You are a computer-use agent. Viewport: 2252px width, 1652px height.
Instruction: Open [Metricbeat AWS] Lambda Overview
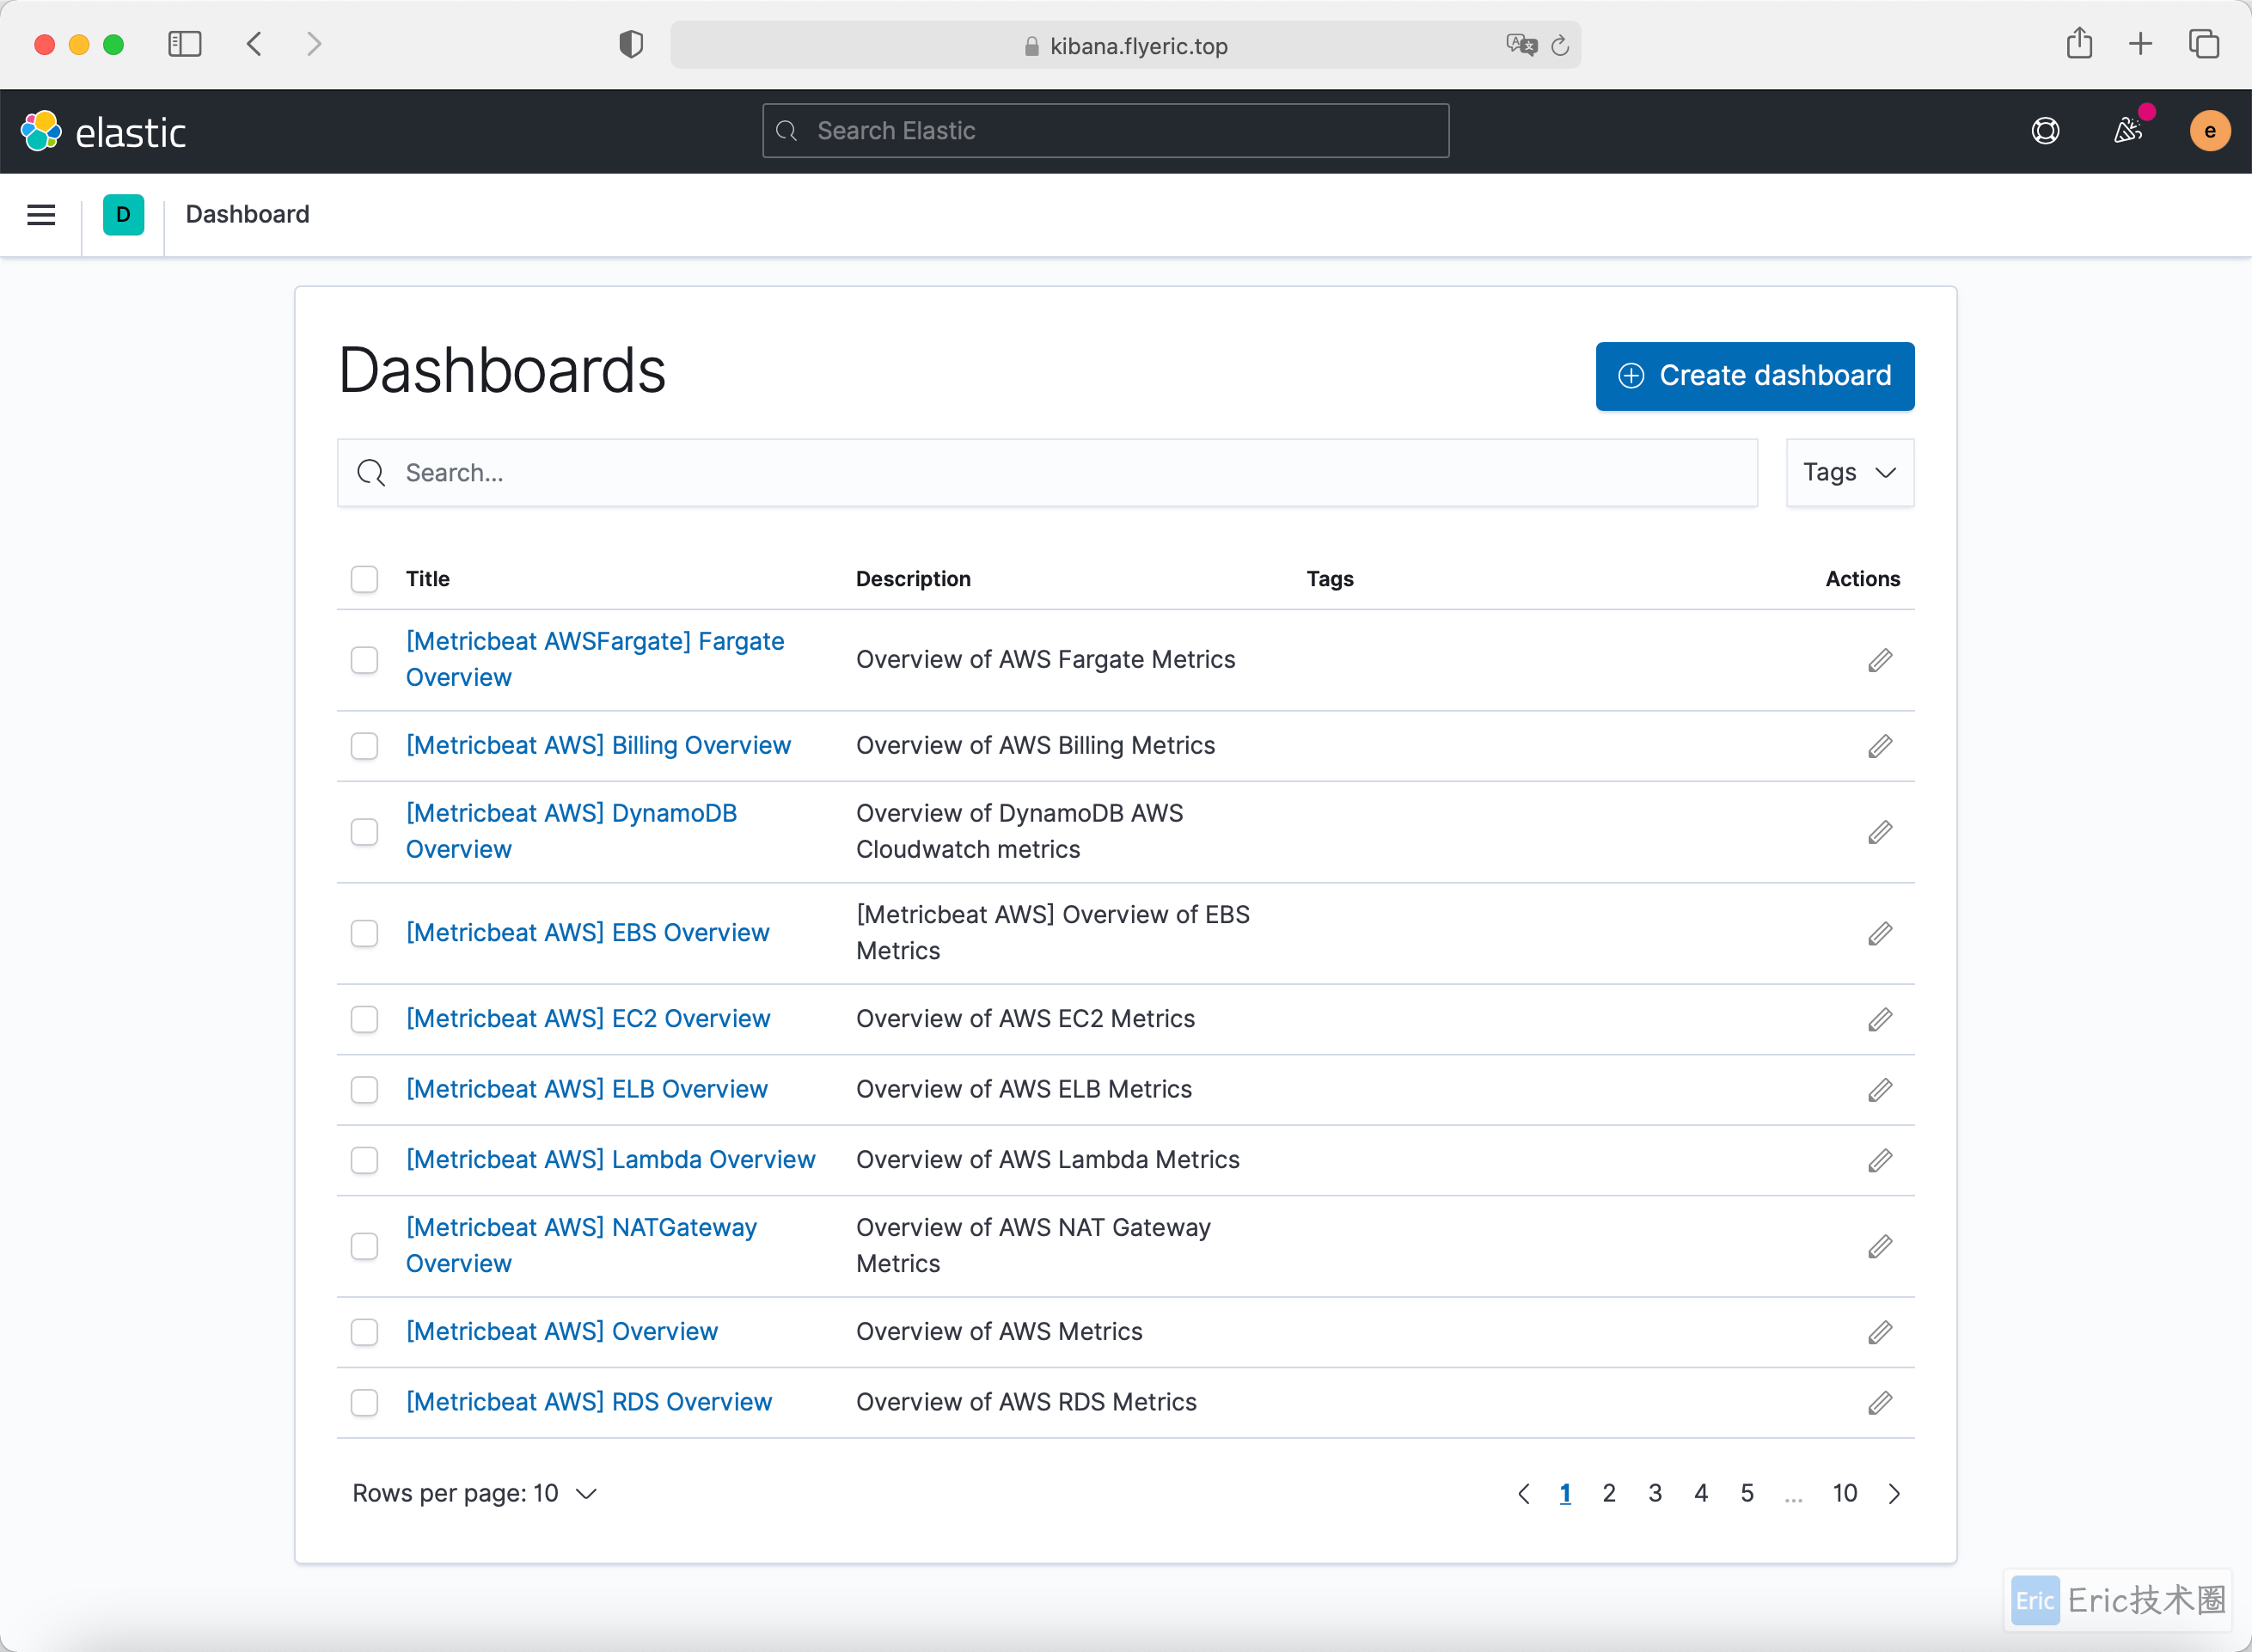[x=610, y=1159]
